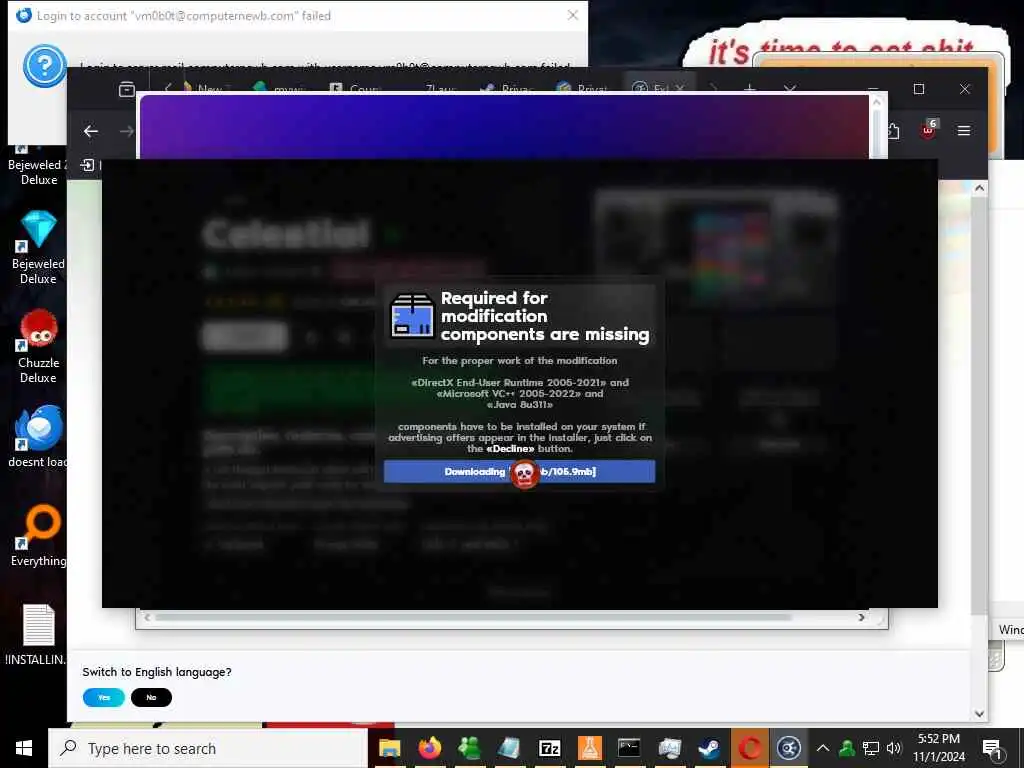Expand the list-all-tabs chevron in tab bar
The width and height of the screenshot is (1024, 768).
(790, 88)
